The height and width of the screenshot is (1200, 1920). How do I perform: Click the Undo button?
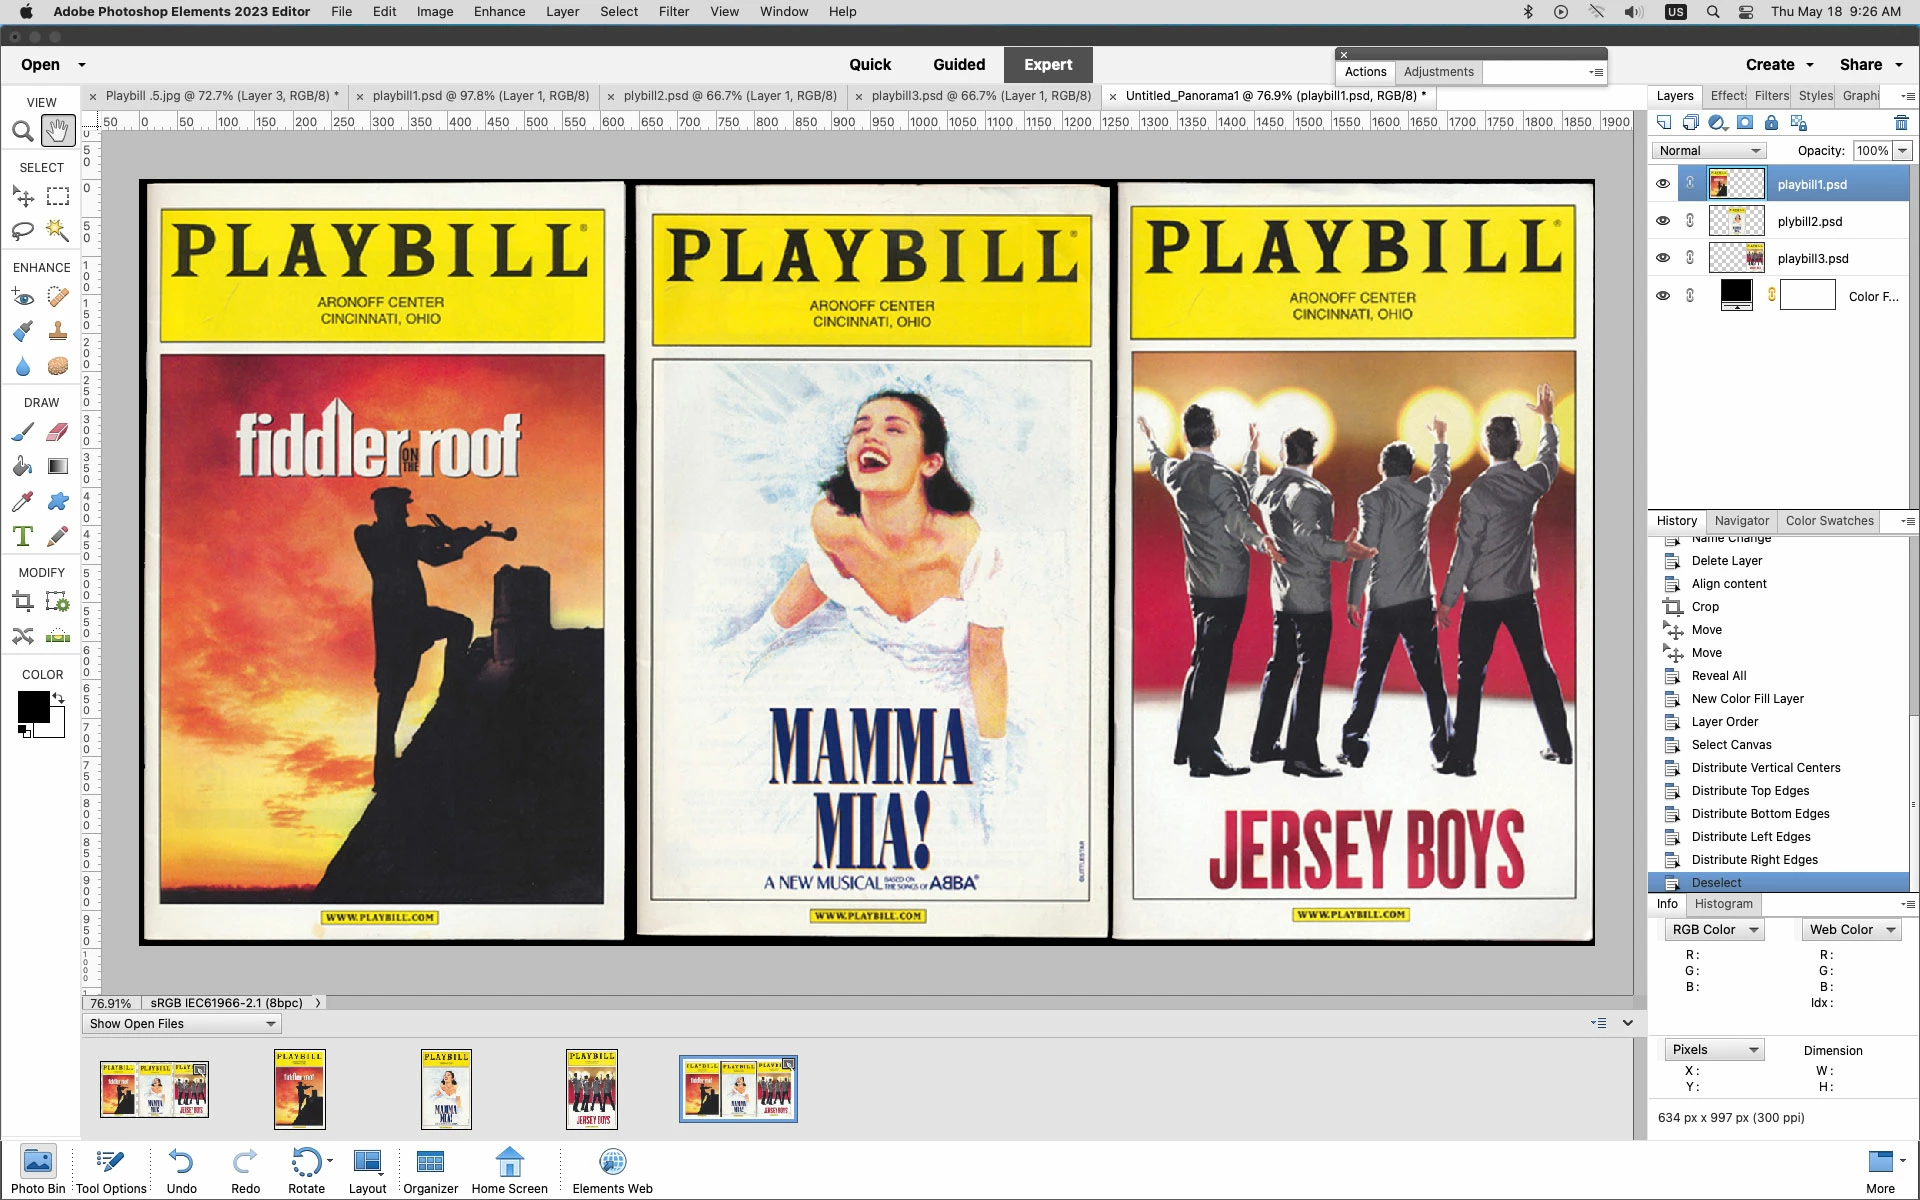click(181, 1170)
